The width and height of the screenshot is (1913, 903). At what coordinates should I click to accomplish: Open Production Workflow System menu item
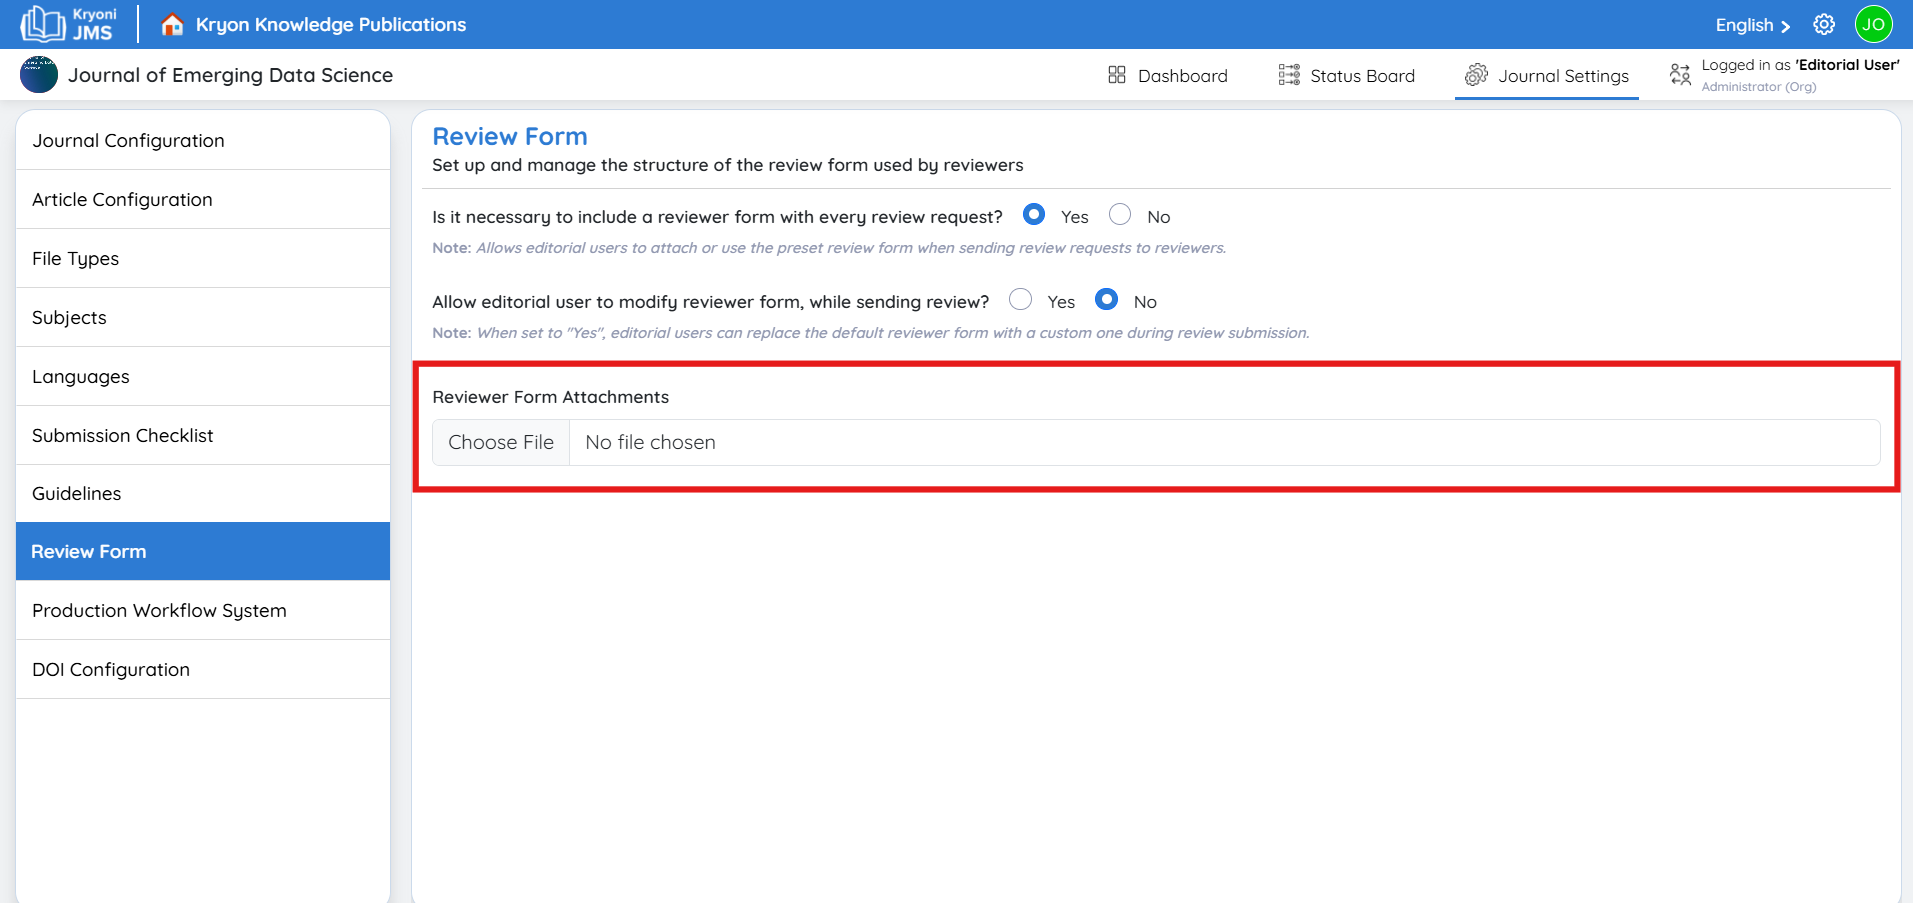pos(159,610)
